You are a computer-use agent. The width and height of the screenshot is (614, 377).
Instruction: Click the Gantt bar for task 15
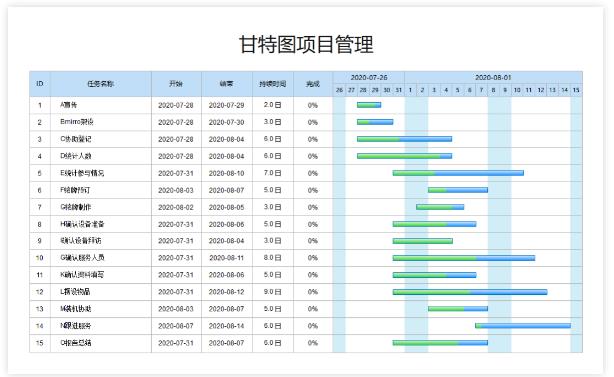[x=440, y=343]
